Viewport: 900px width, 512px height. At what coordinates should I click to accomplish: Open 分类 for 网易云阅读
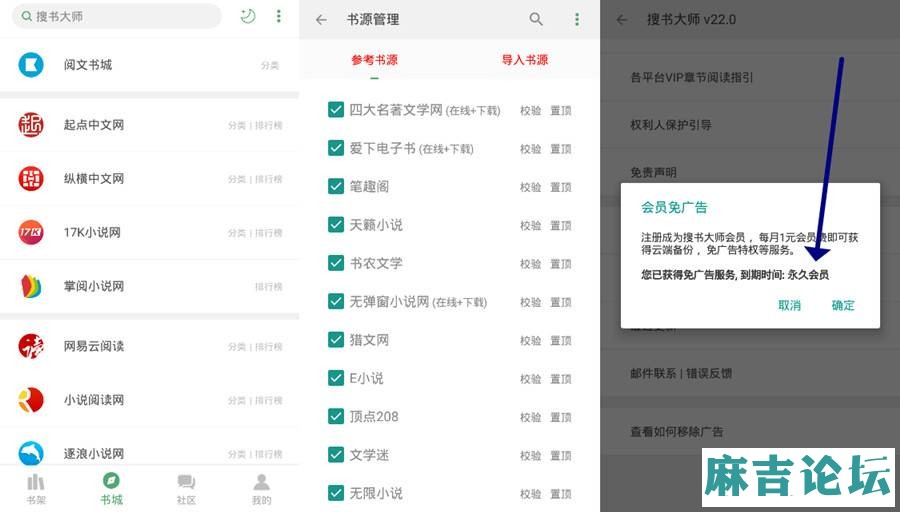coord(236,347)
